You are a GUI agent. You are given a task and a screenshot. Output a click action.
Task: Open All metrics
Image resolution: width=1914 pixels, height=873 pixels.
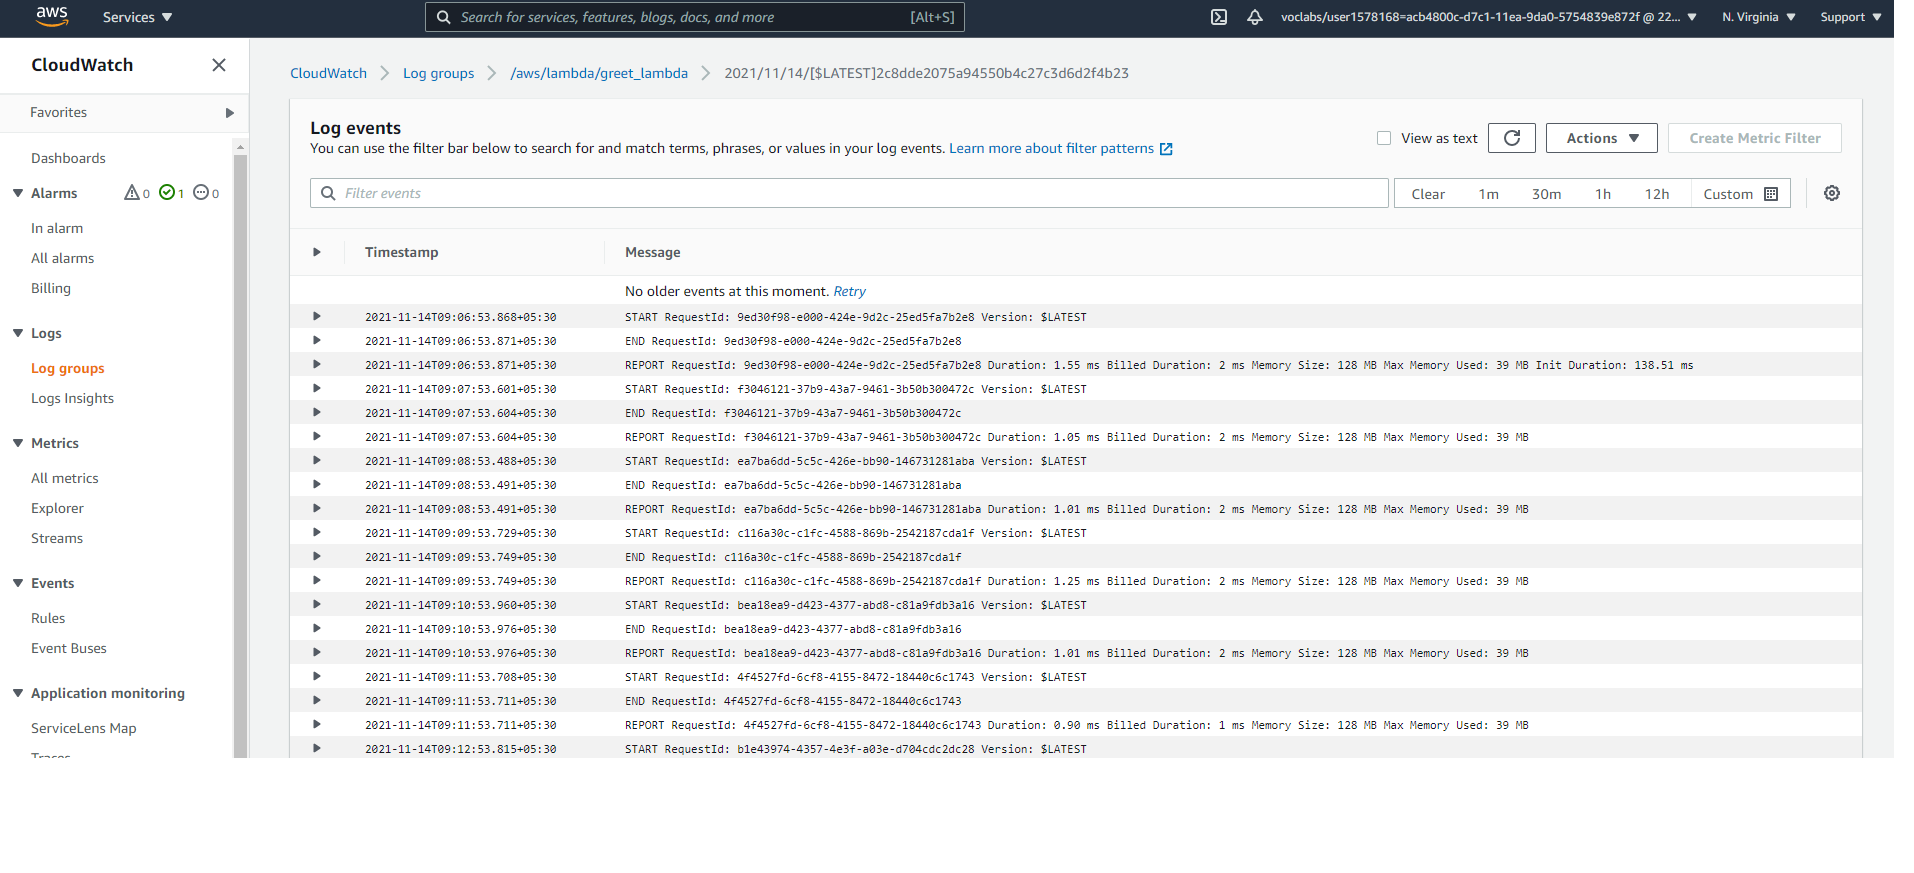65,478
